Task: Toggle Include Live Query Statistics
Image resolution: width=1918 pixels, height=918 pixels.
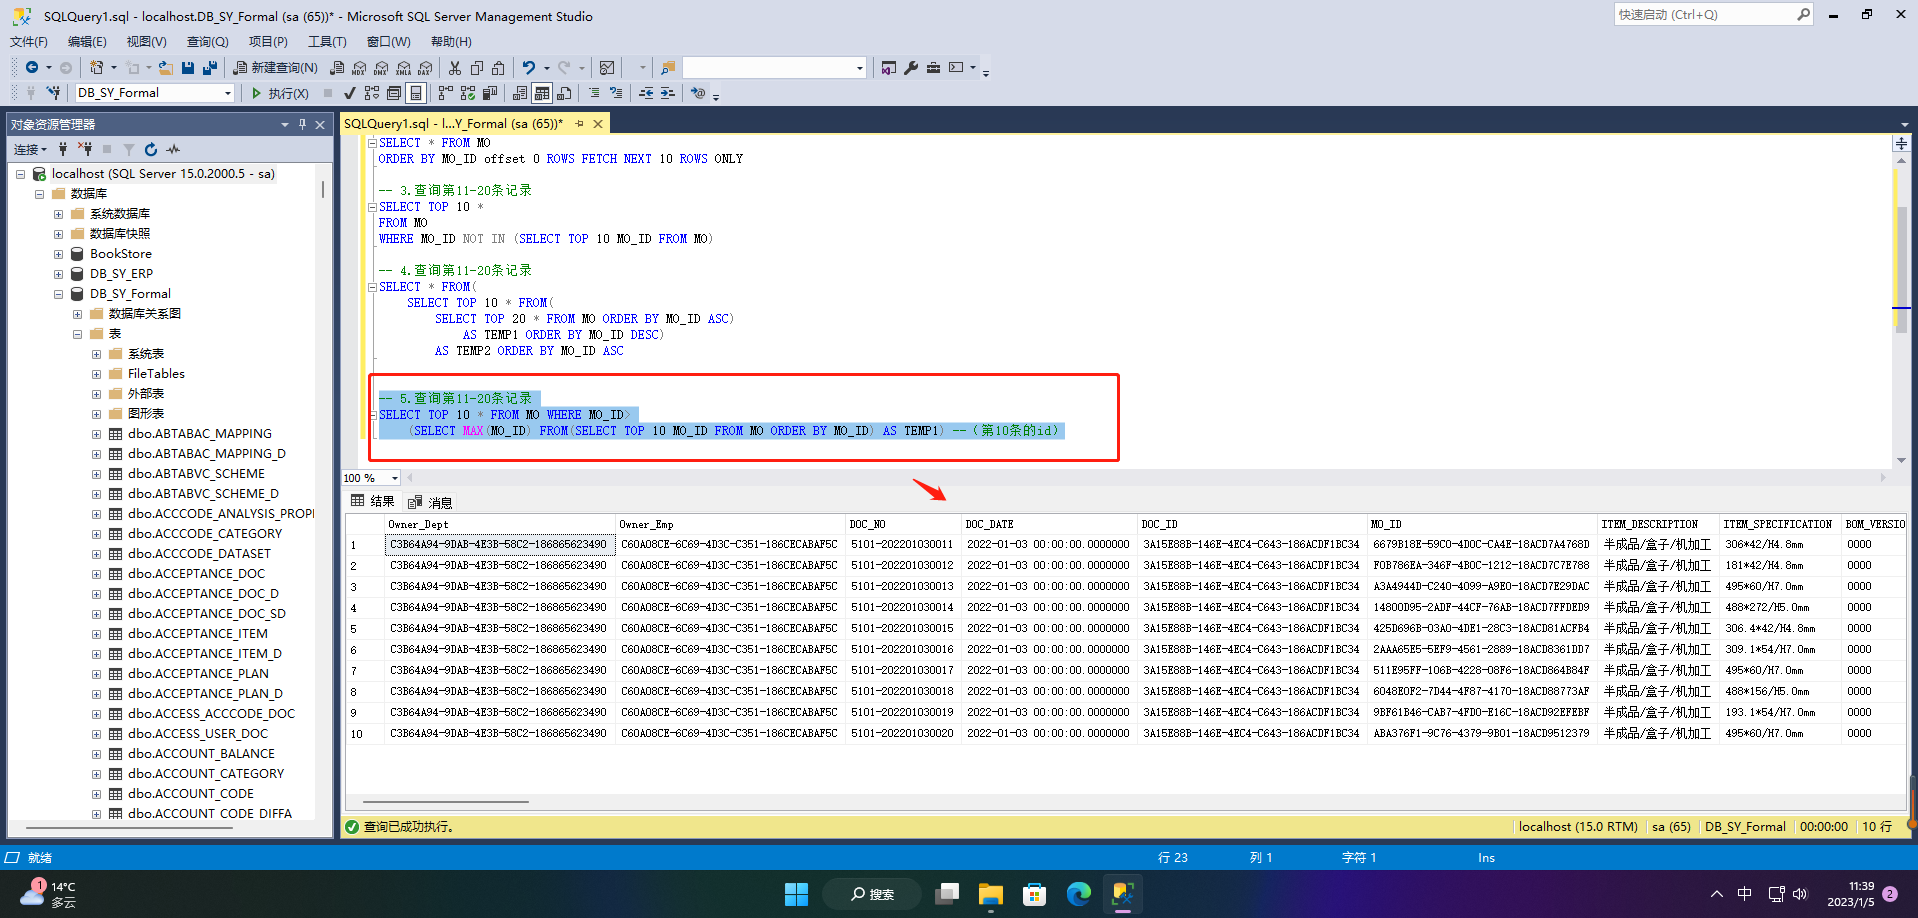Action: click(468, 93)
